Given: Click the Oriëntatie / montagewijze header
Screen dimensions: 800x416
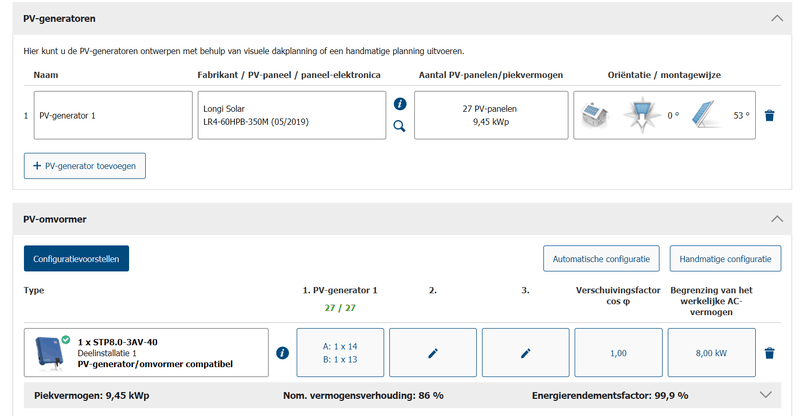Looking at the screenshot, I should [x=664, y=75].
